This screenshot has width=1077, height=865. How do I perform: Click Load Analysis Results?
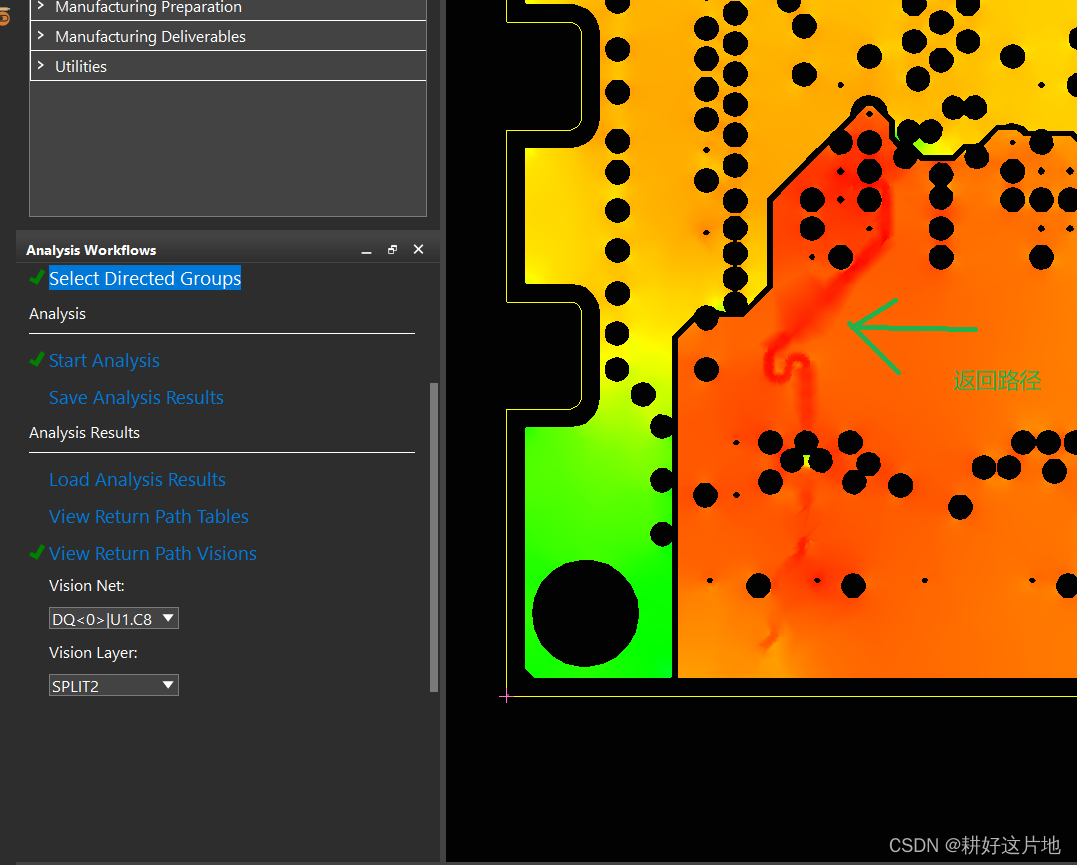(137, 479)
